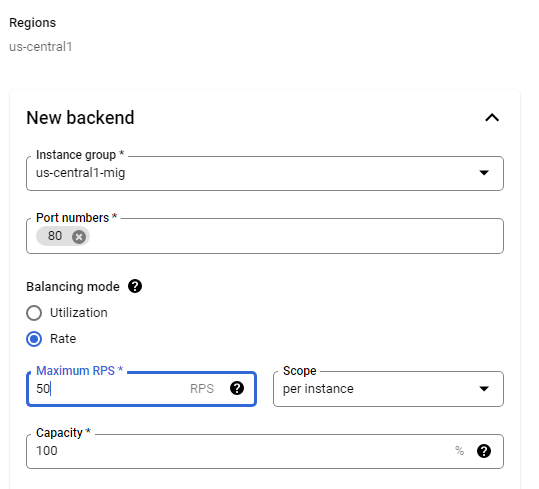Open Balancing mode help icon

click(135, 286)
